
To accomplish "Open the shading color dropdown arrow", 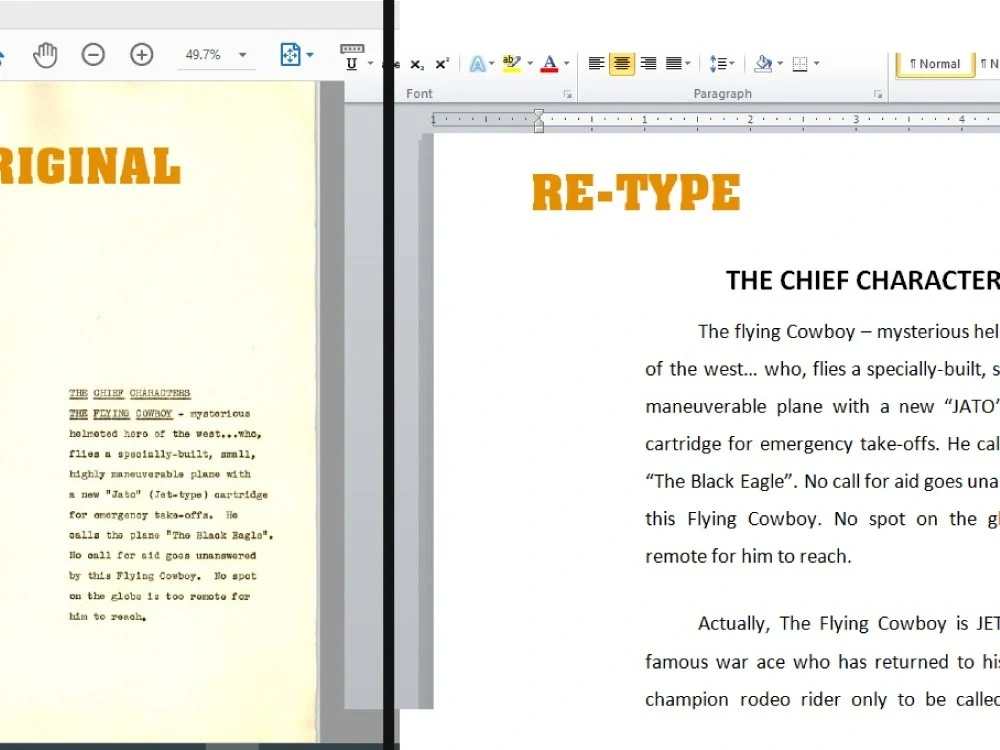I will coord(780,63).
